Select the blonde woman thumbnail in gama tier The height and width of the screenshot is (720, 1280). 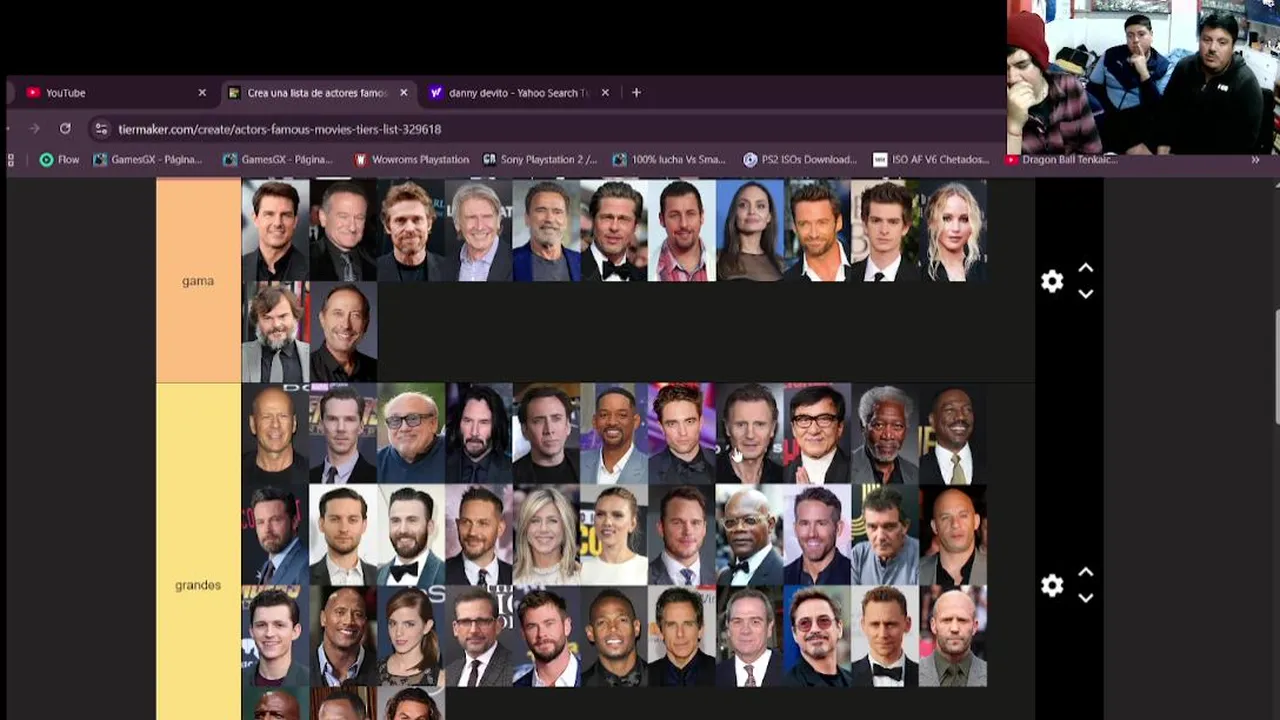point(953,231)
